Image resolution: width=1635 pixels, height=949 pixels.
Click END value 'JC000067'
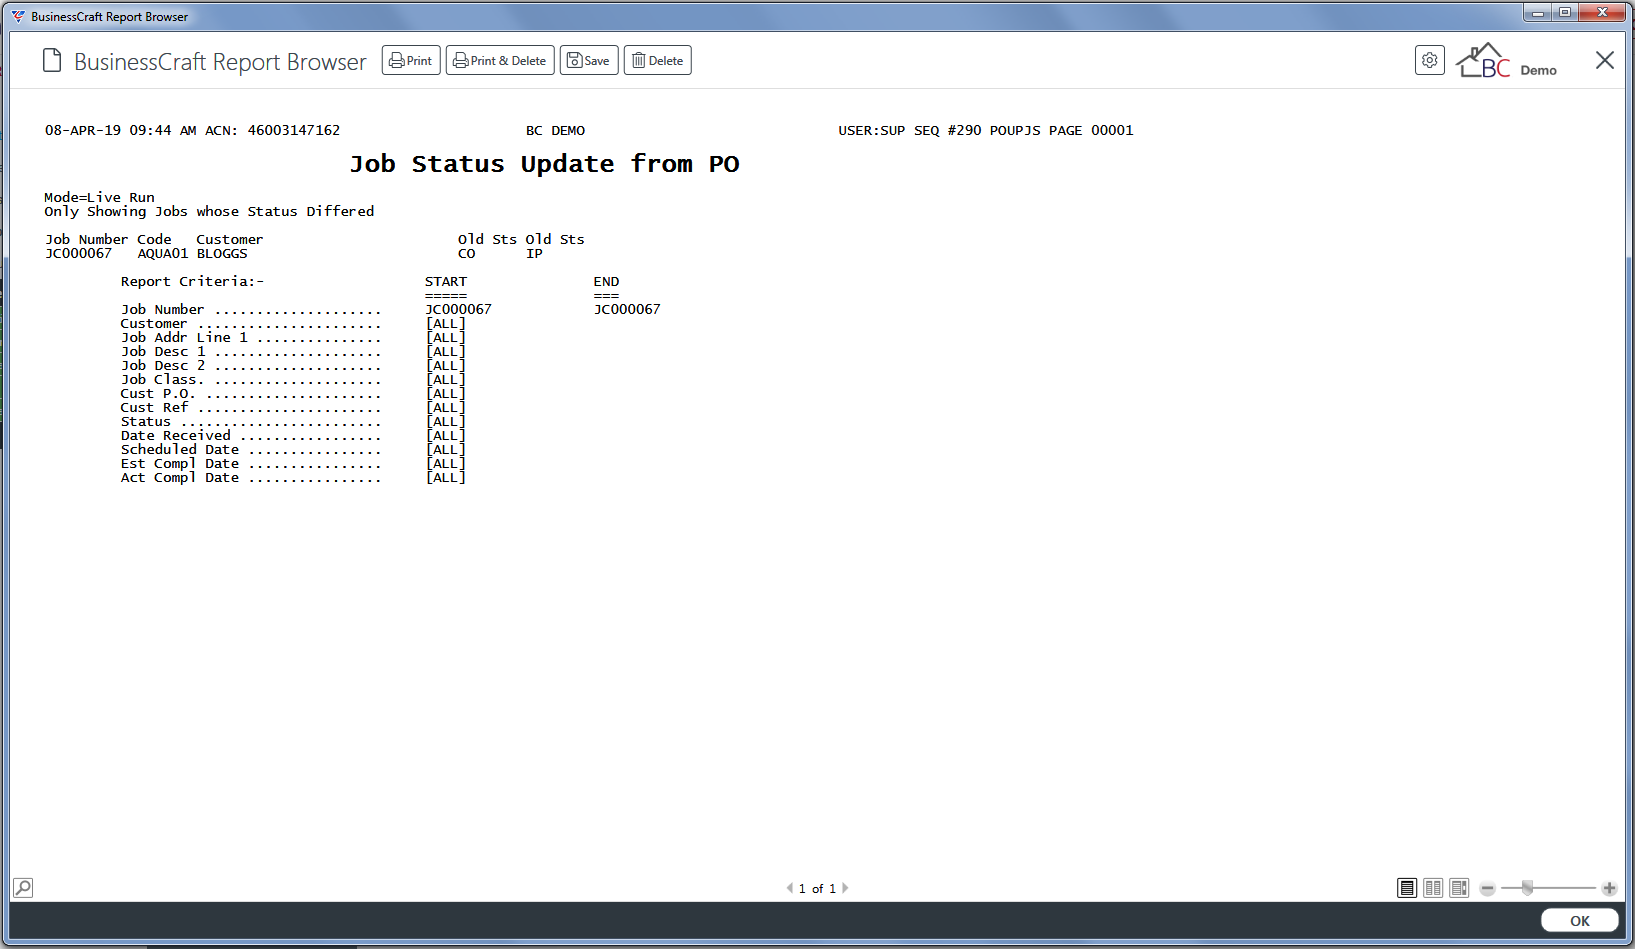pos(627,310)
